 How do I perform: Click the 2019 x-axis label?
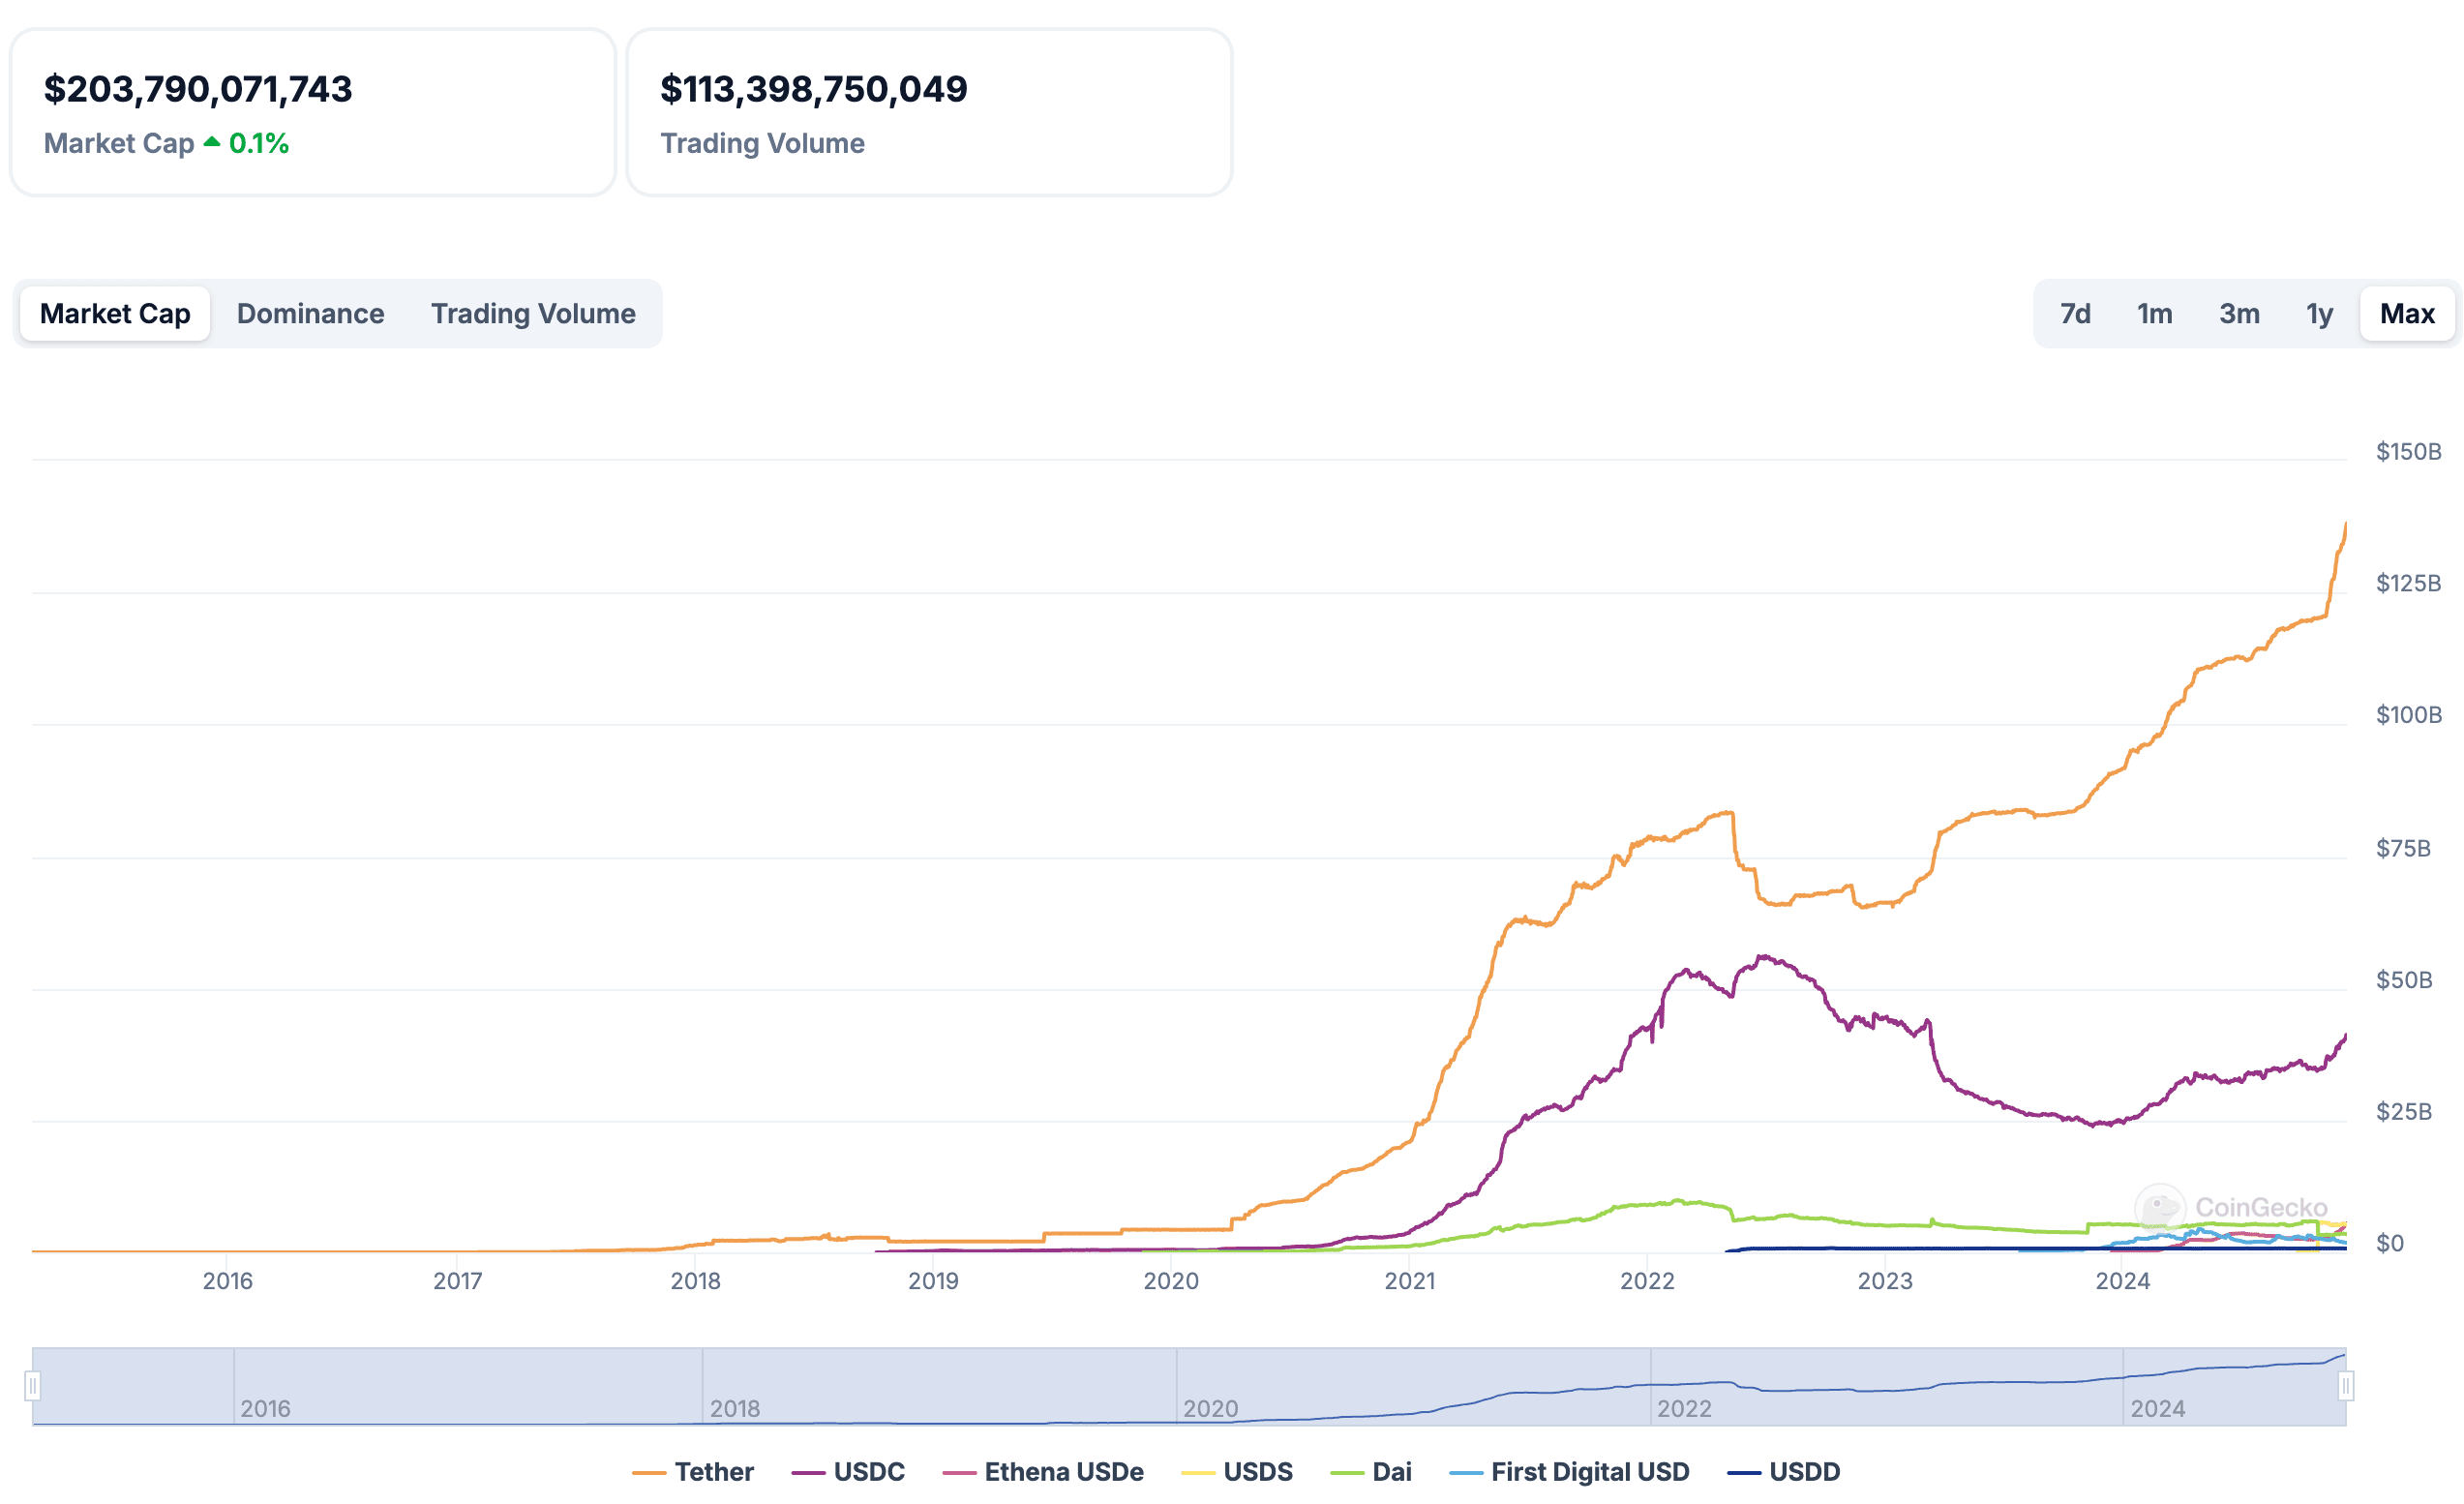[x=933, y=1281]
